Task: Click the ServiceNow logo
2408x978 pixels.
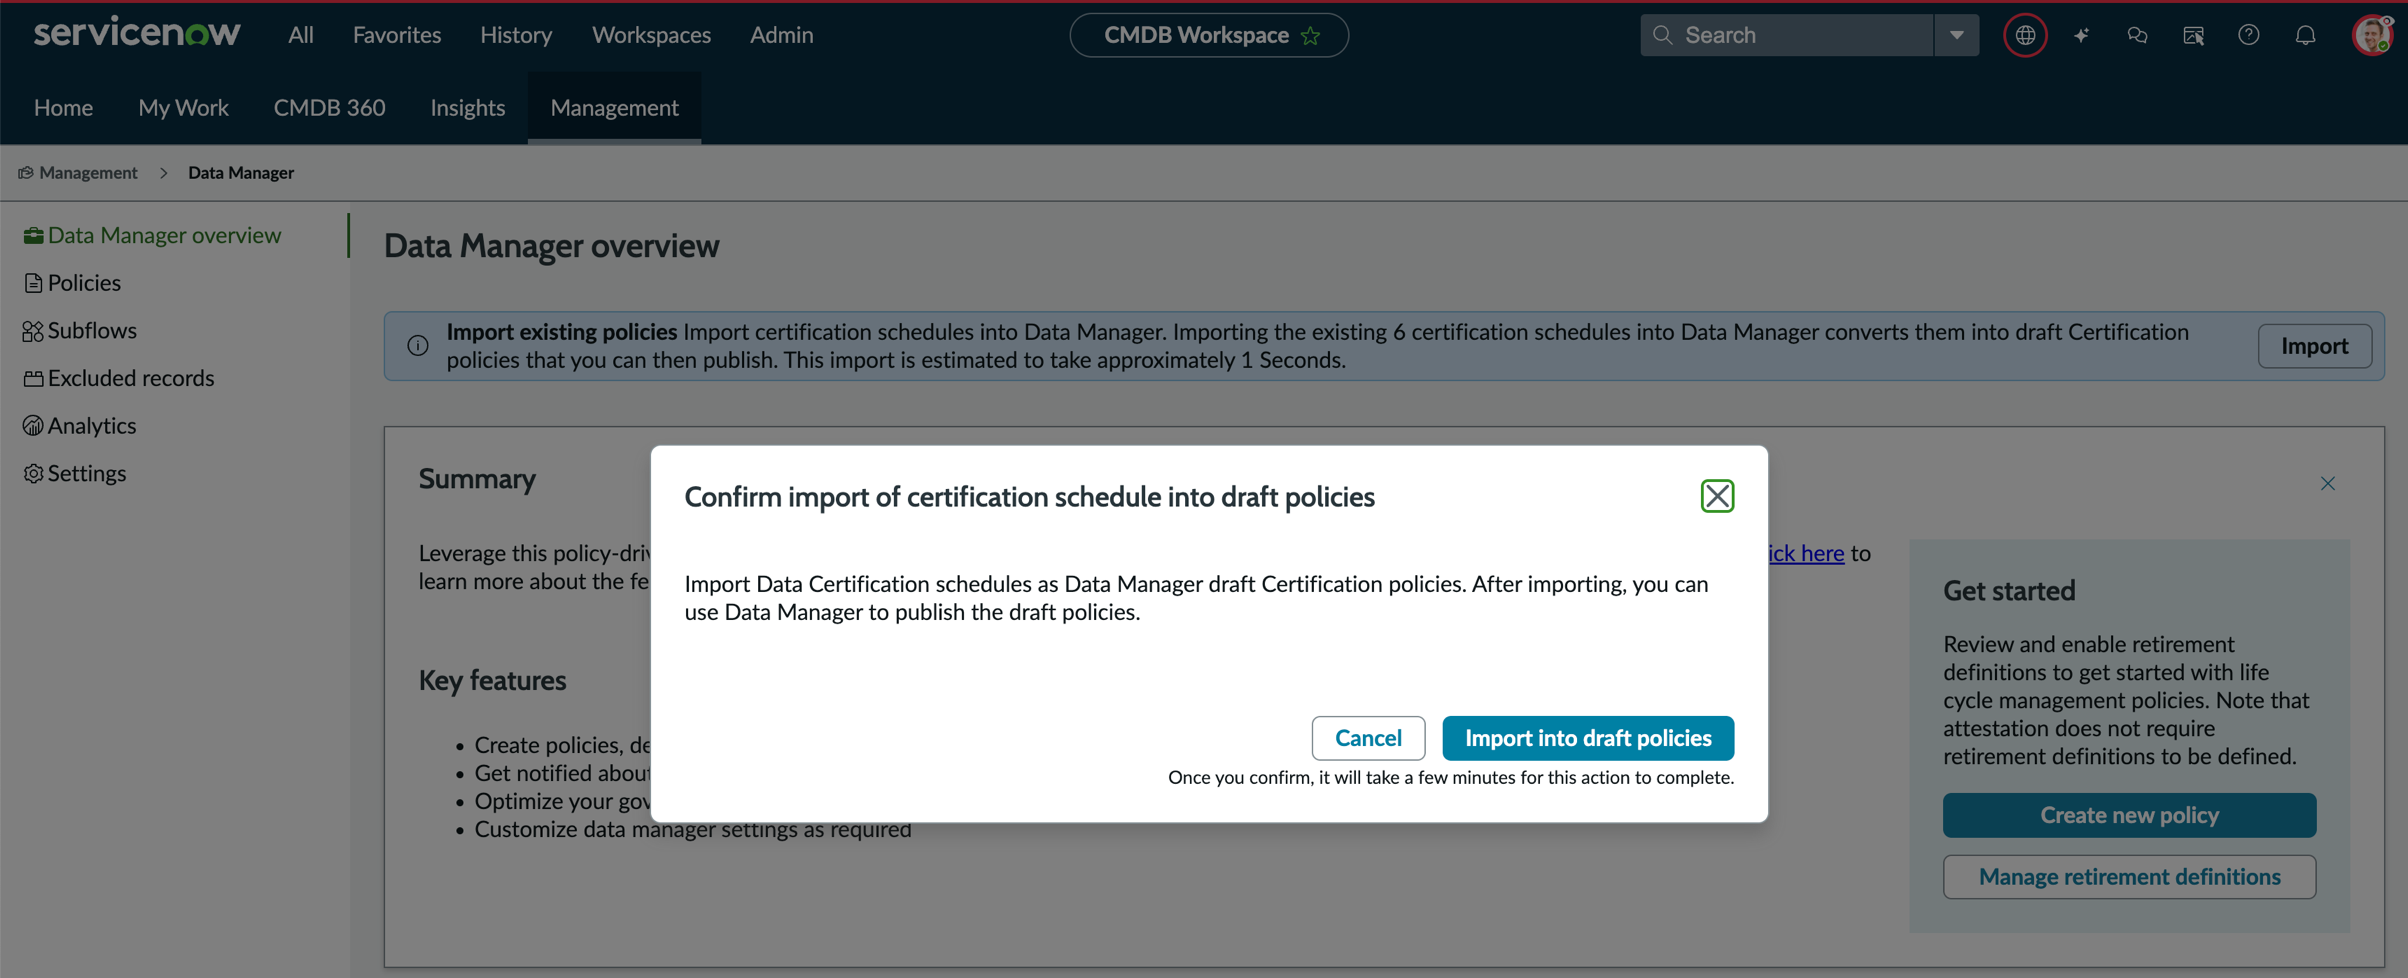Action: click(137, 34)
